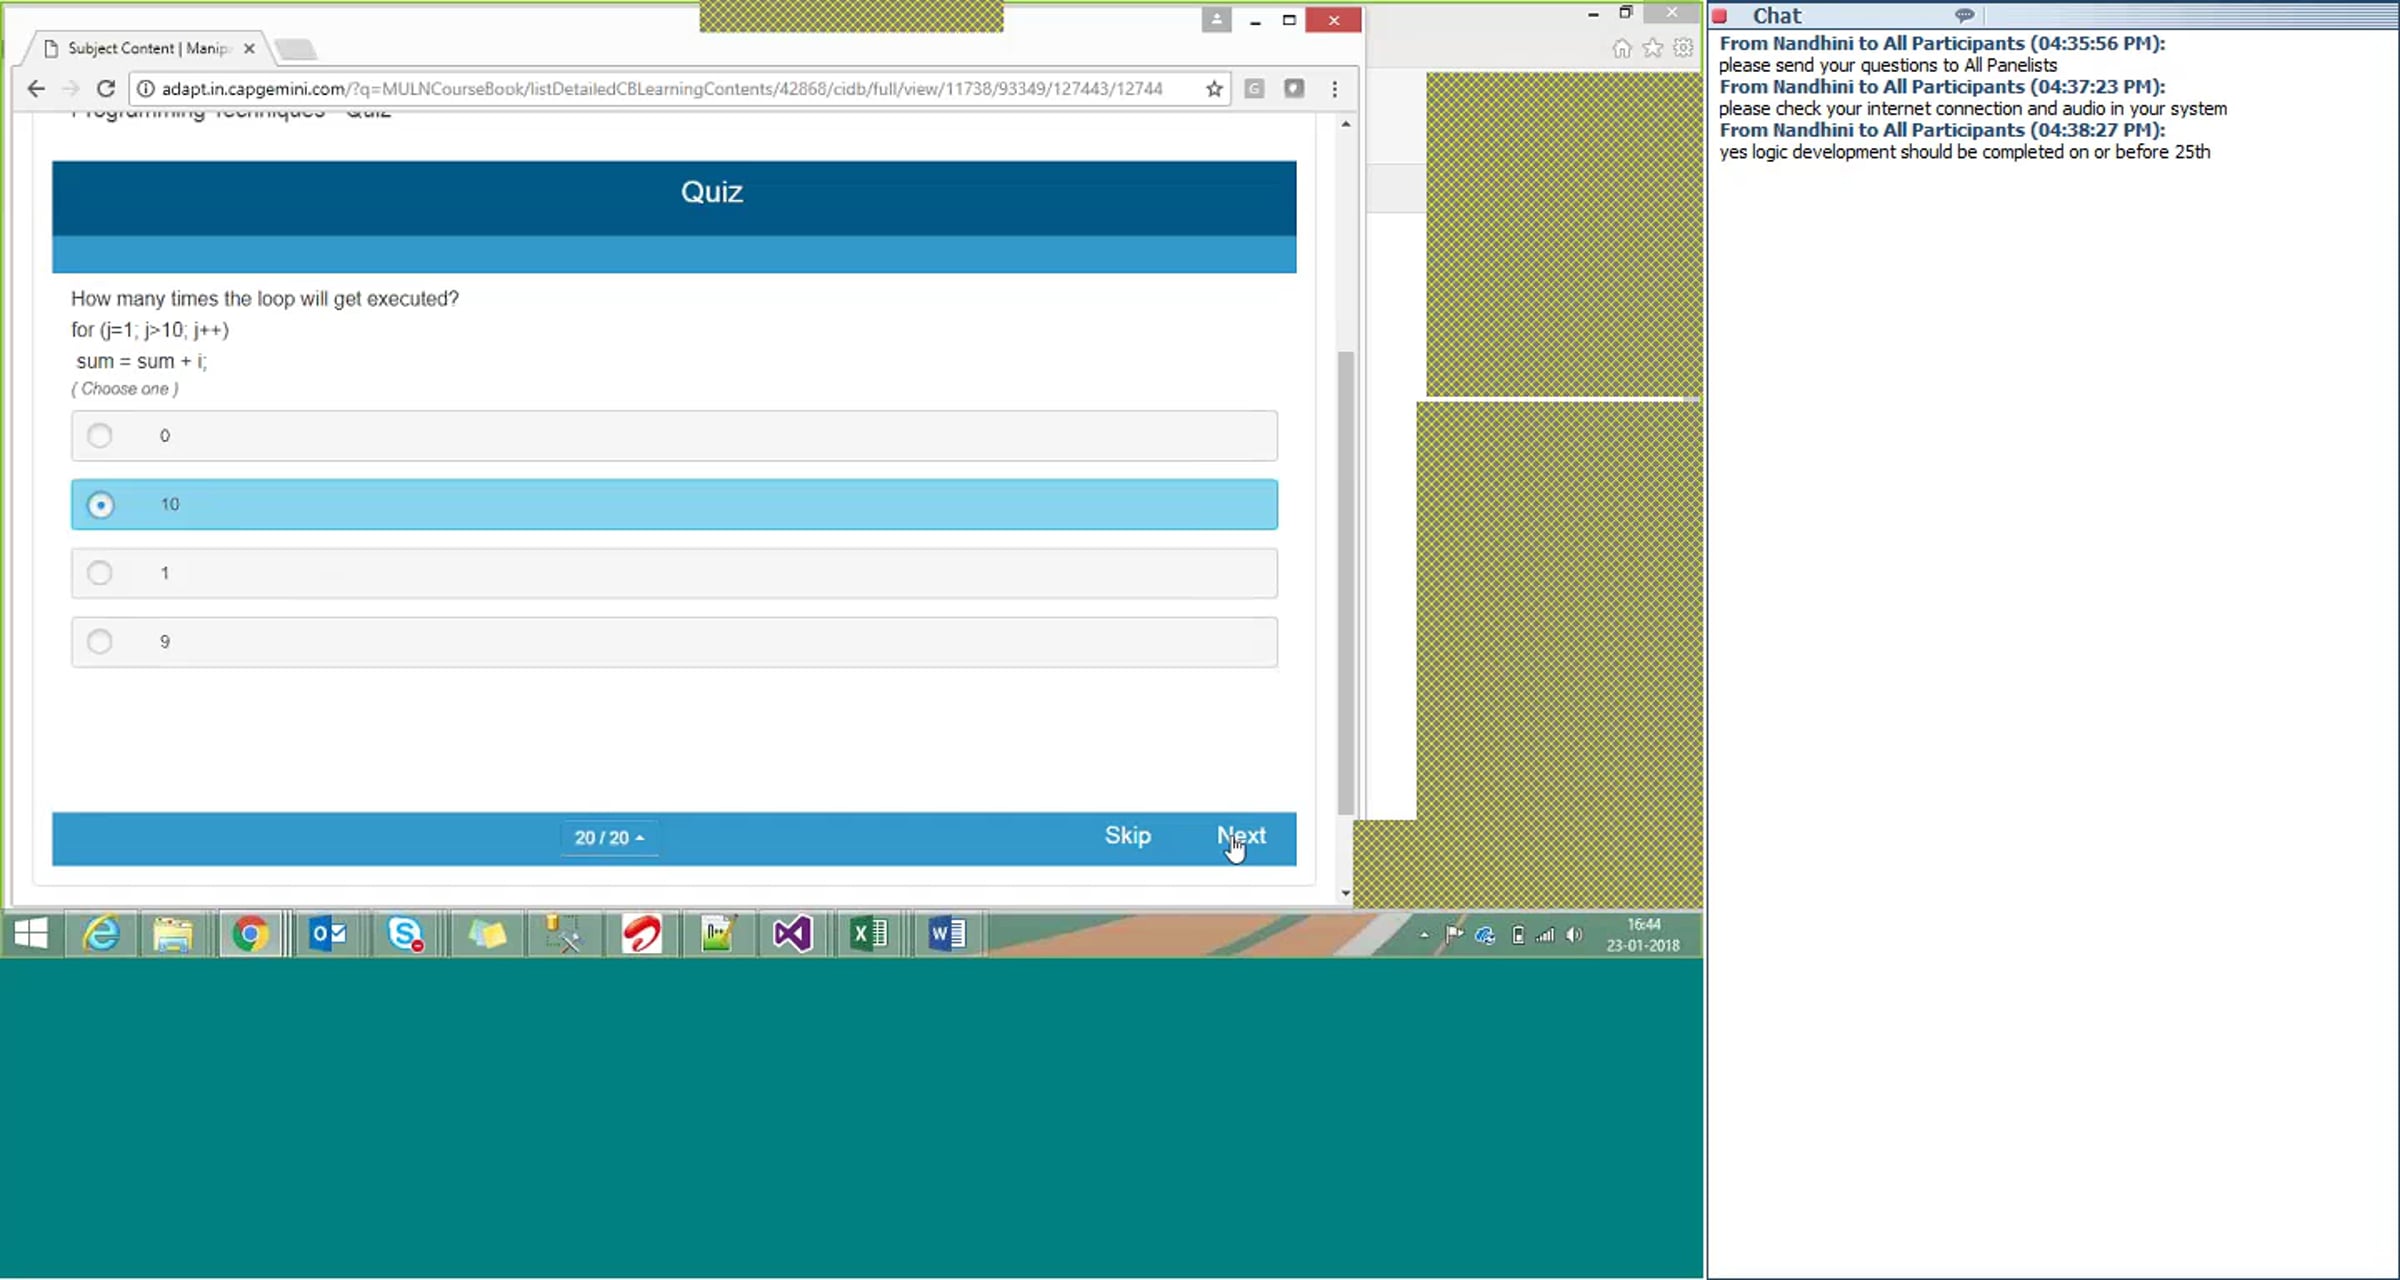Image resolution: width=2400 pixels, height=1280 pixels.
Task: Launch Skype from taskbar
Action: pyautogui.click(x=405, y=935)
